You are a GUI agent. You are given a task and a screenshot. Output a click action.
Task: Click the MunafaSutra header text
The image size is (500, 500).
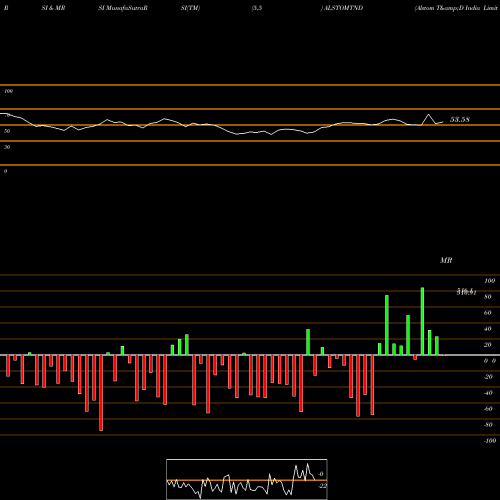click(126, 8)
